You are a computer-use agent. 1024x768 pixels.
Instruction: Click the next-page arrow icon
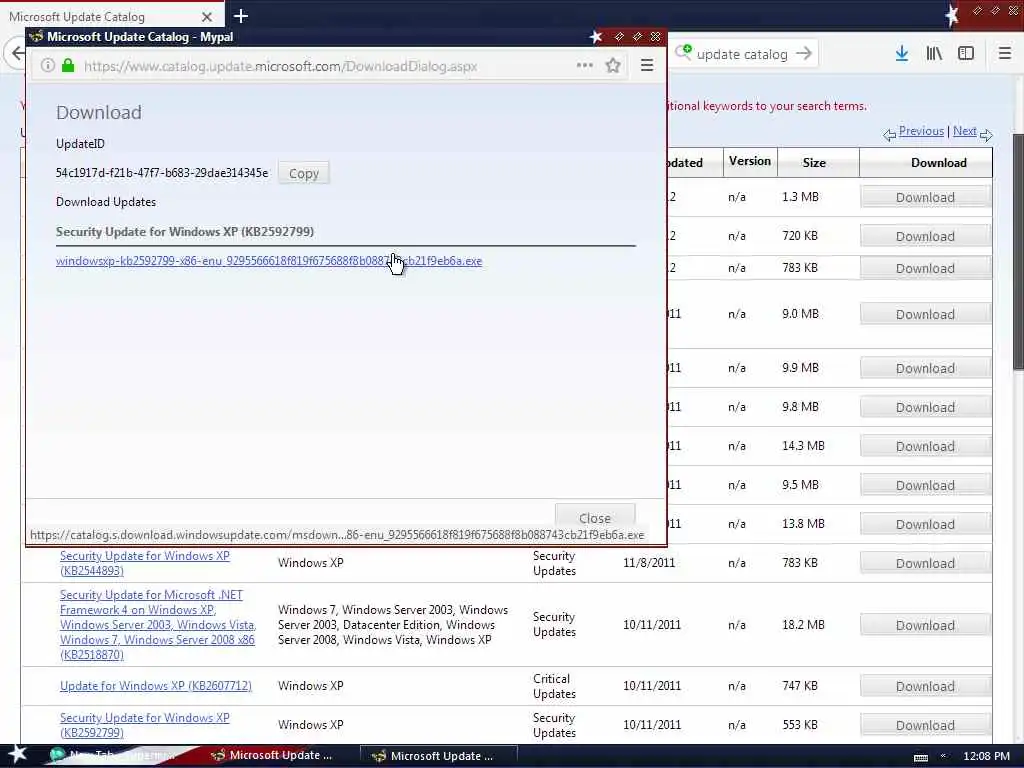tap(986, 135)
